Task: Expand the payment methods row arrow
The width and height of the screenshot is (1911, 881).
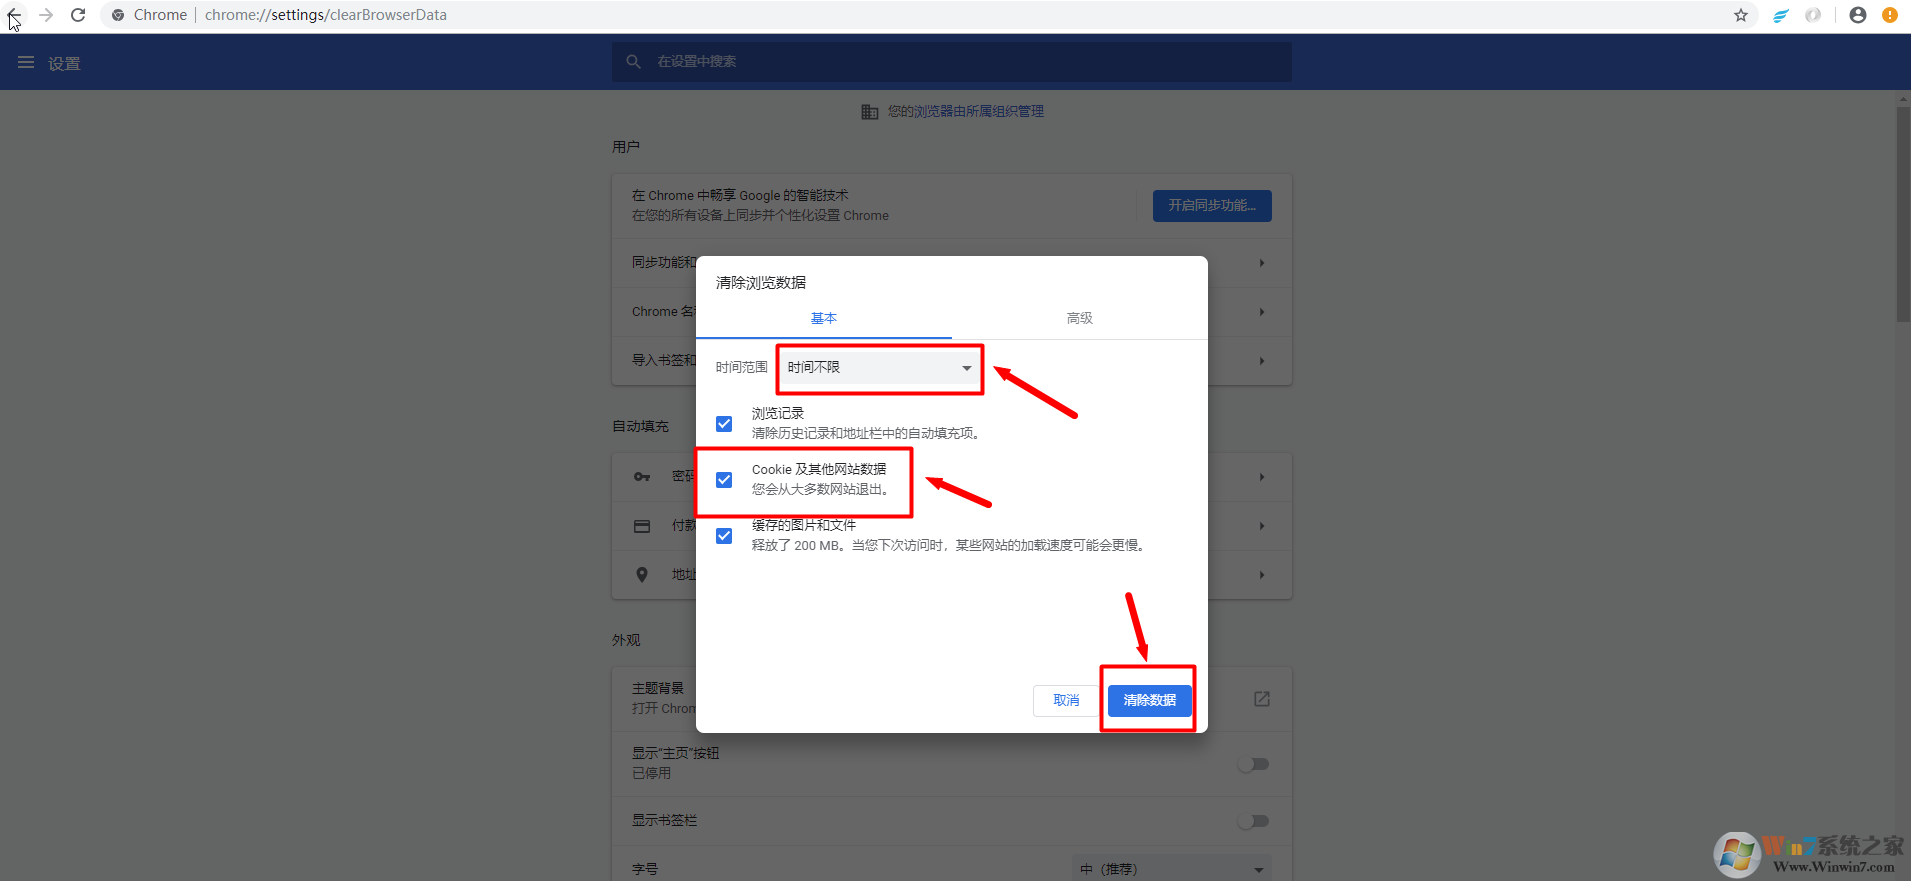Action: point(1262,526)
